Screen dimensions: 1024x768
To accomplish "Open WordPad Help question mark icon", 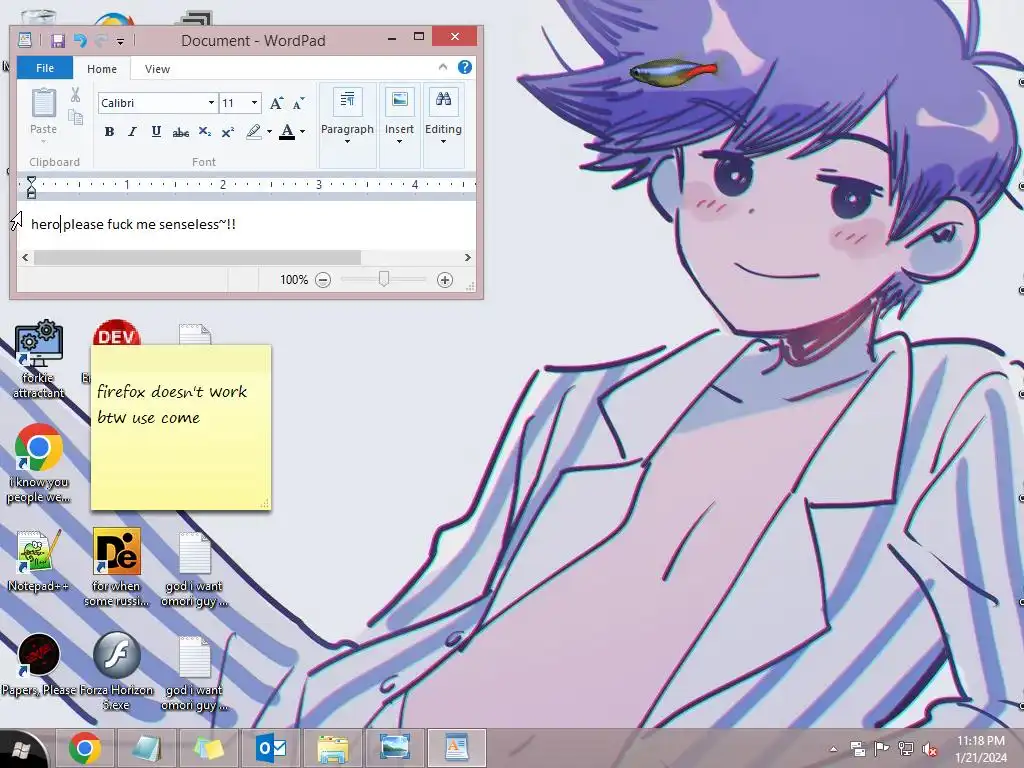I will [x=465, y=67].
